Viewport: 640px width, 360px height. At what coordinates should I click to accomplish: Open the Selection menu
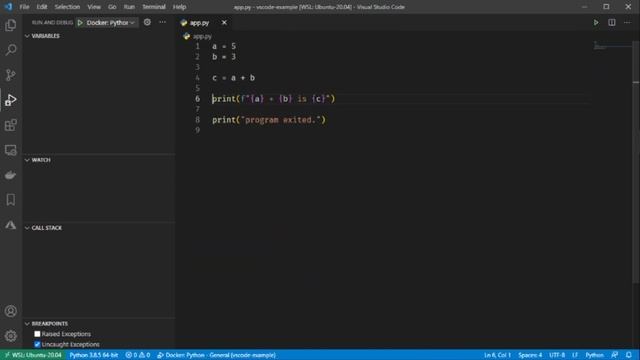click(x=67, y=7)
